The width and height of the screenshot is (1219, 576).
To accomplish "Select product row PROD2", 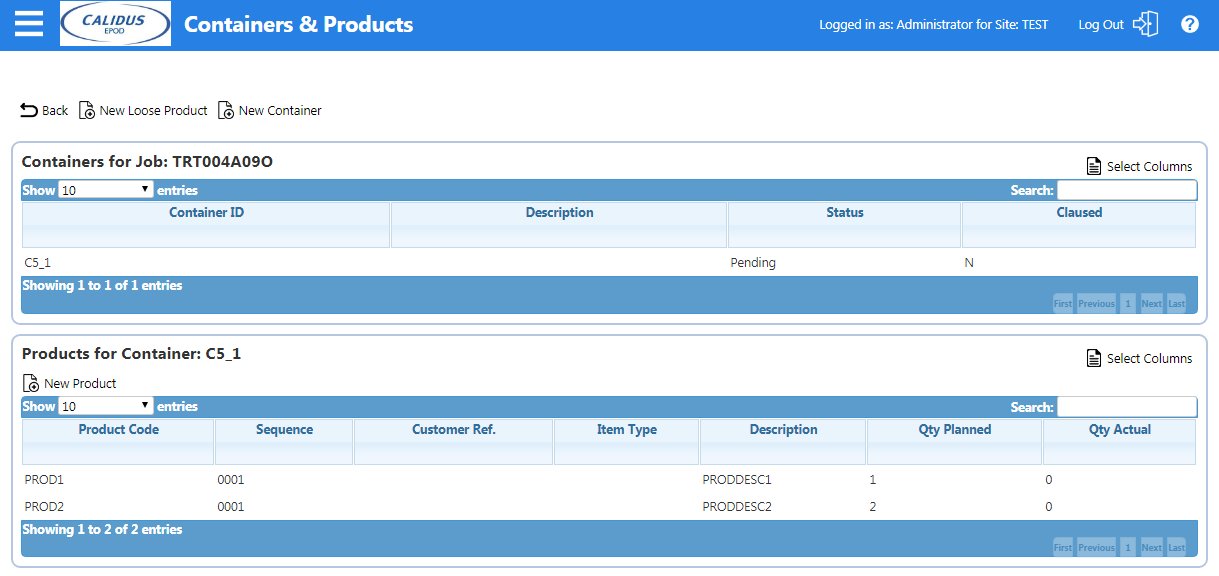I will [x=609, y=507].
